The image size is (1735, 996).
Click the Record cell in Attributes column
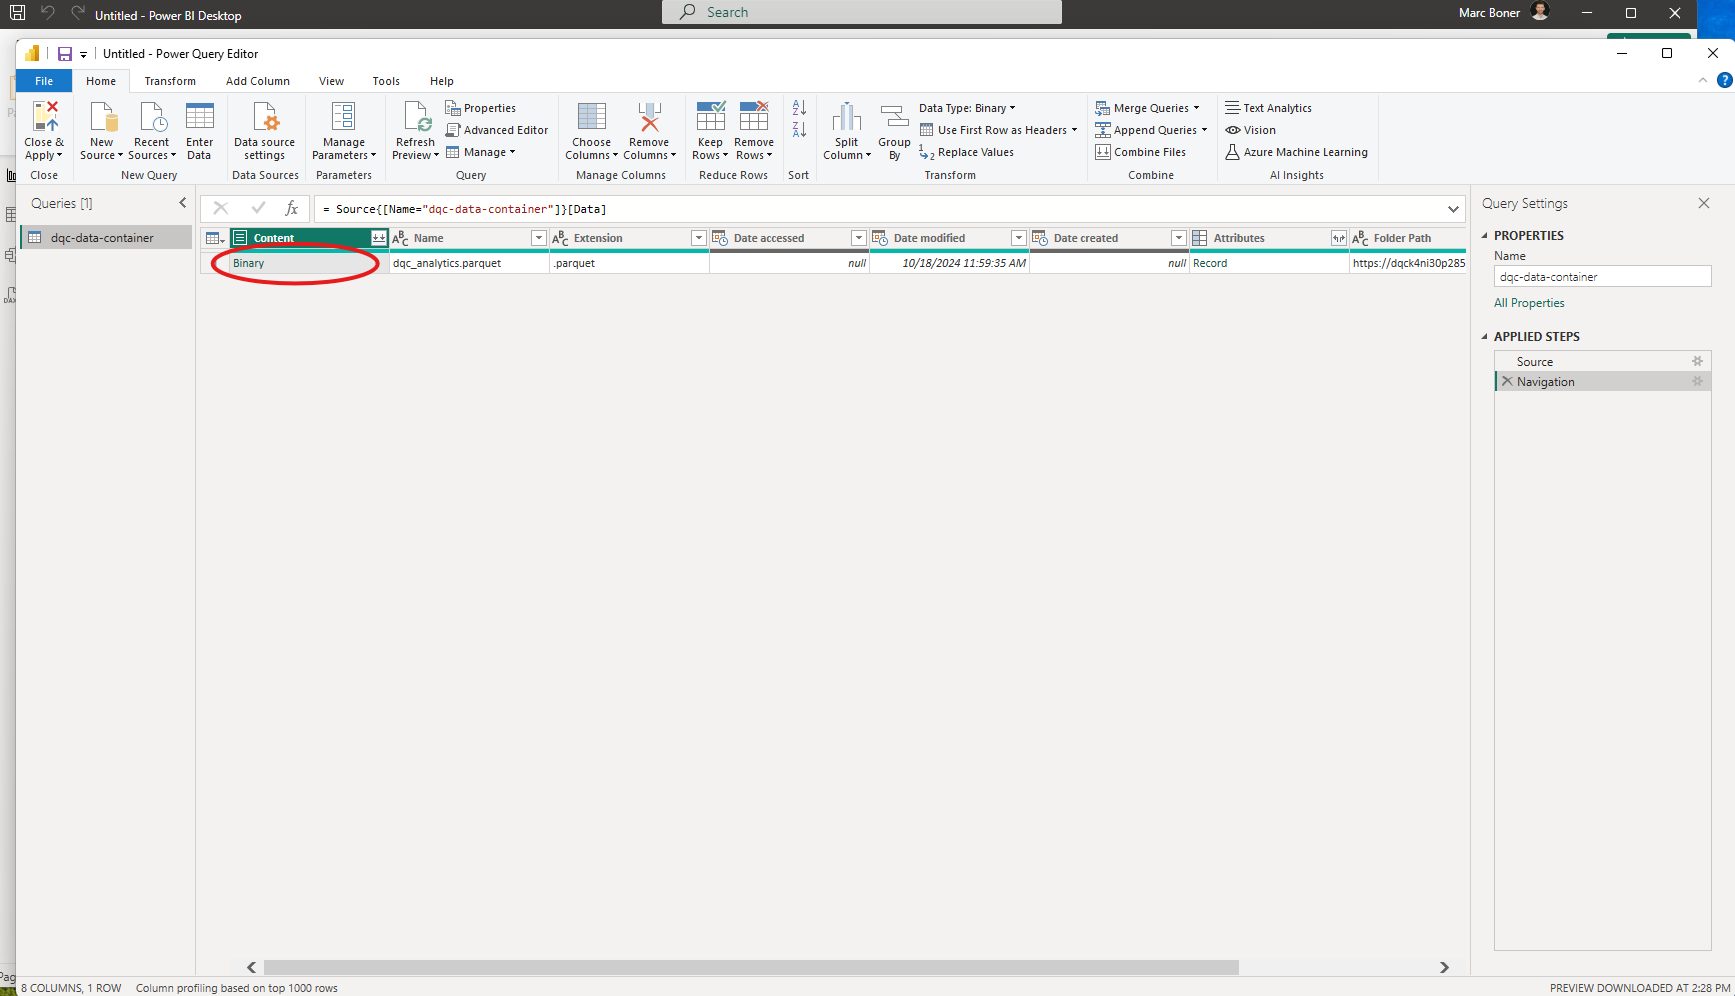[1269, 263]
